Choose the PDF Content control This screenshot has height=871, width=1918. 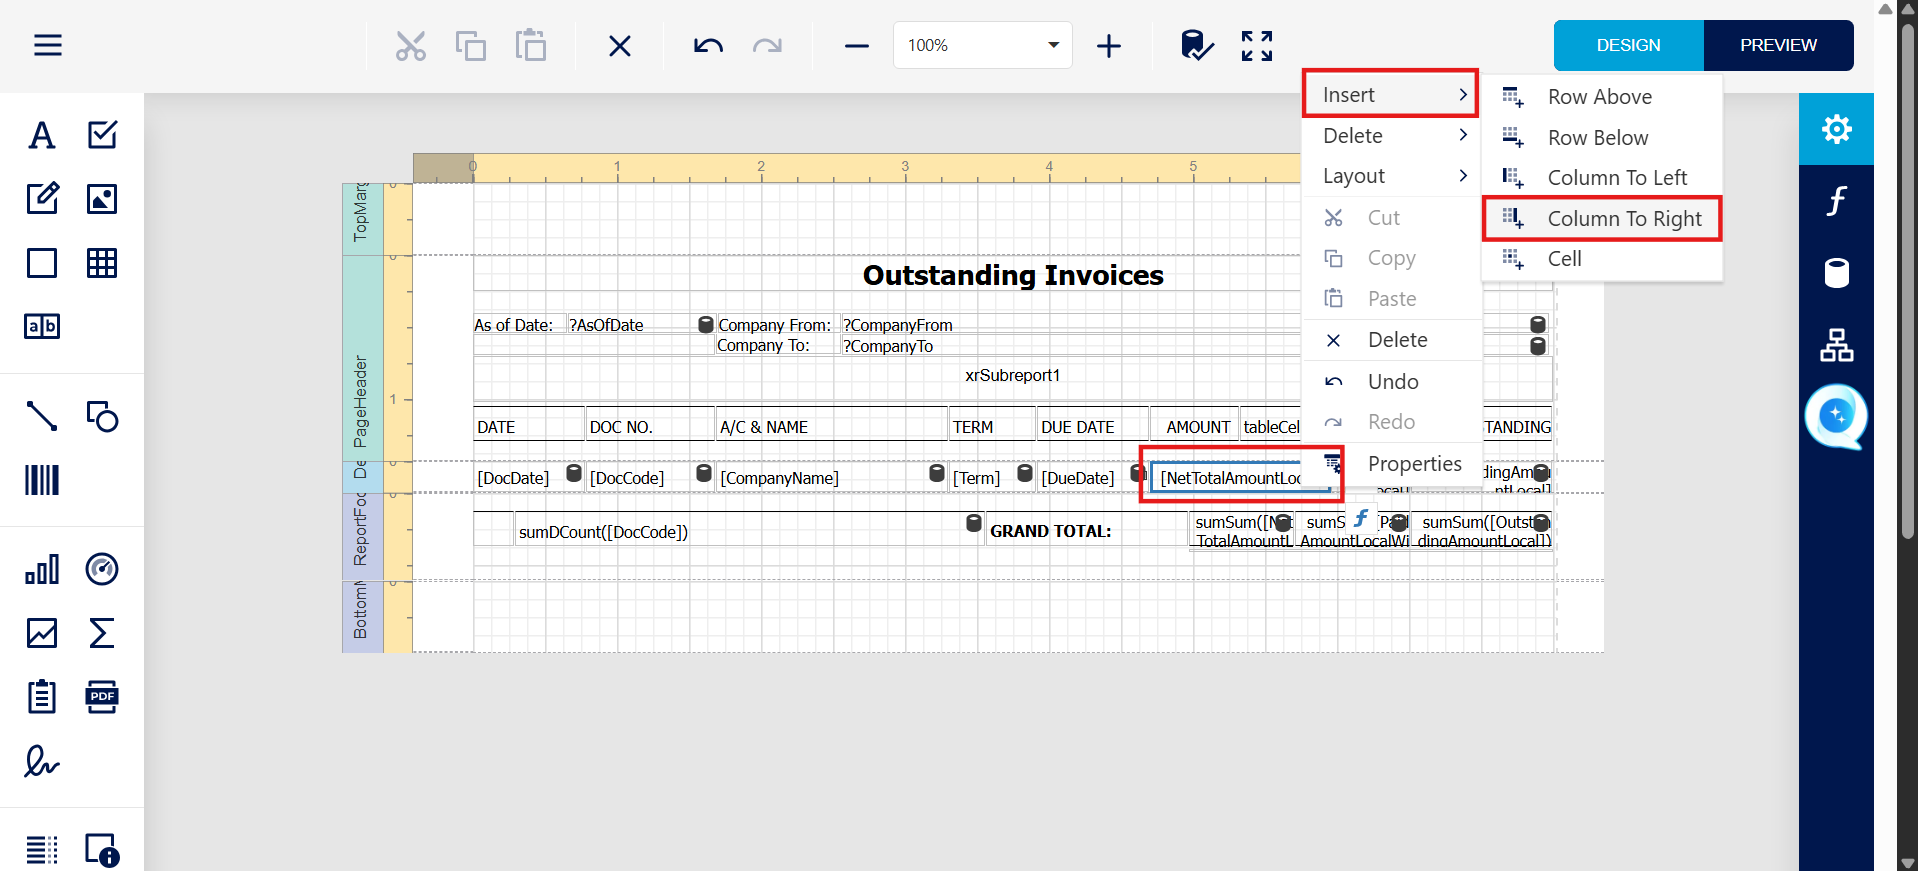[x=102, y=697]
